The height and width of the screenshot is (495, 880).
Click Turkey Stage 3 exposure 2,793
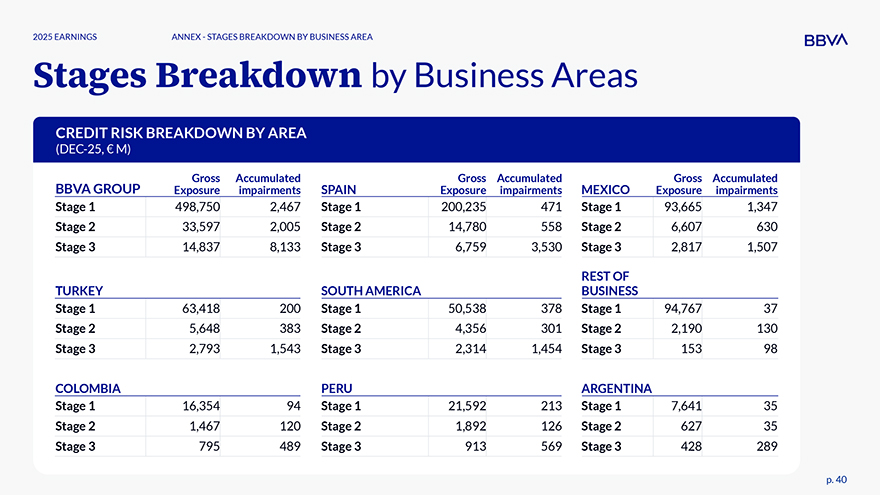[x=204, y=349]
